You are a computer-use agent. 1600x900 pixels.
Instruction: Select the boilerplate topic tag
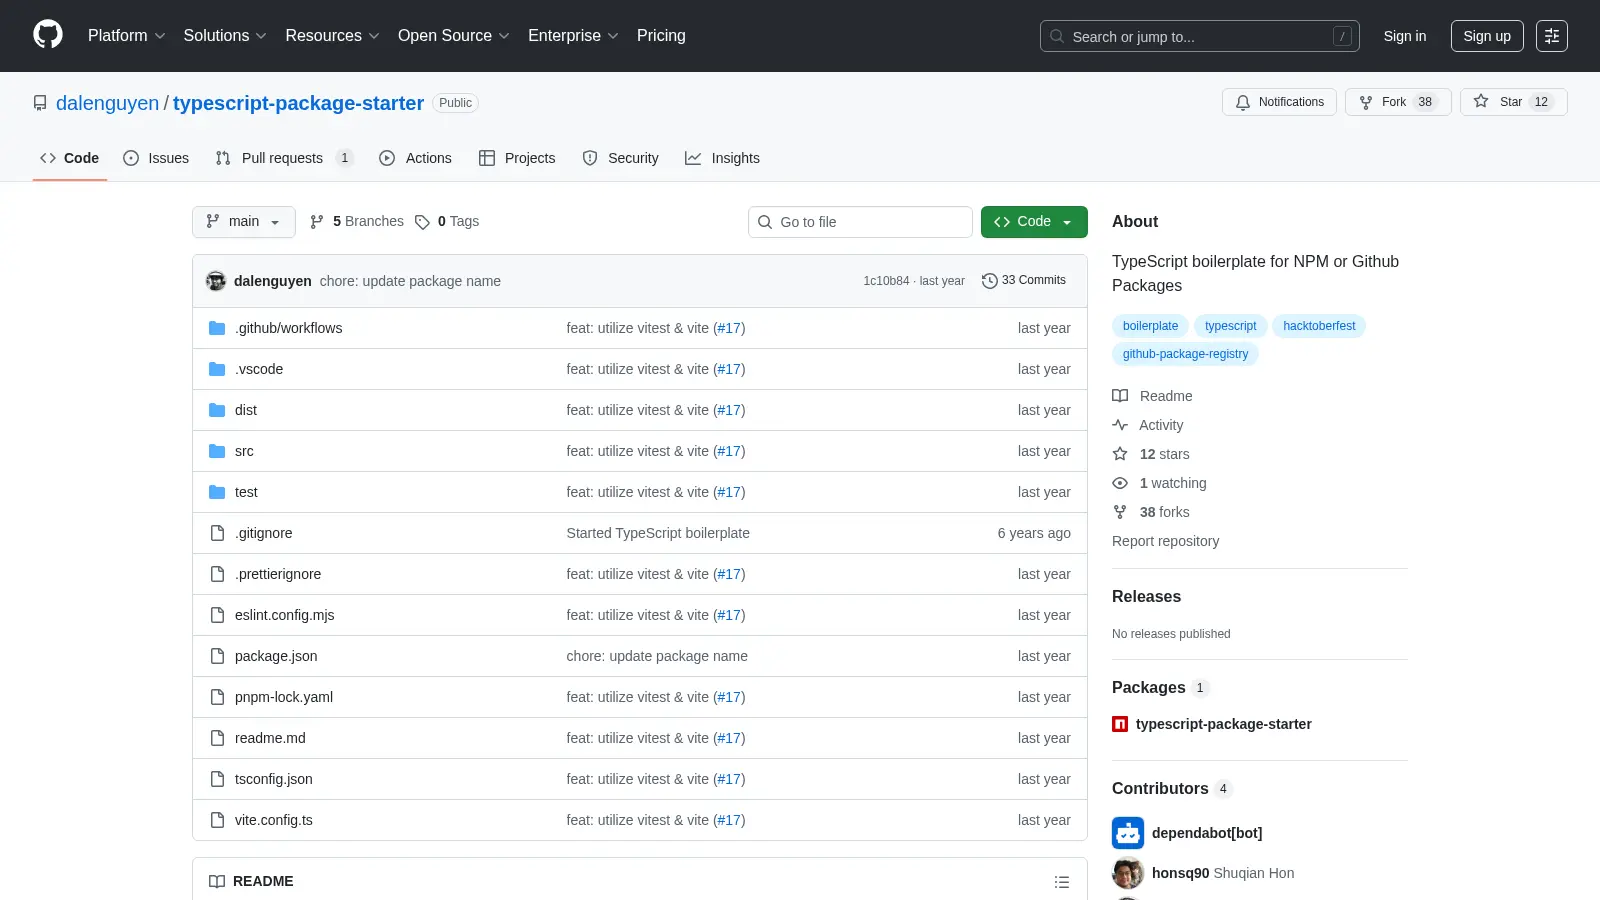[1150, 326]
